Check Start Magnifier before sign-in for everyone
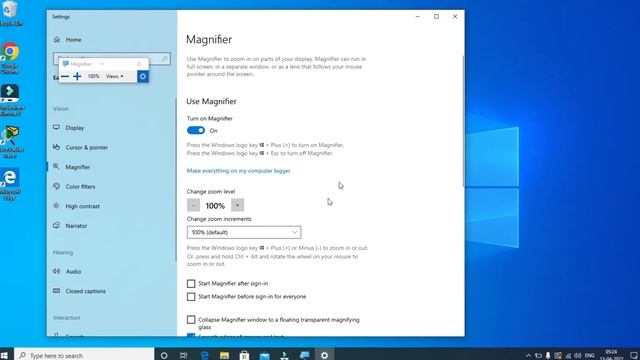Screen dimensions: 640x360 coord(191,296)
